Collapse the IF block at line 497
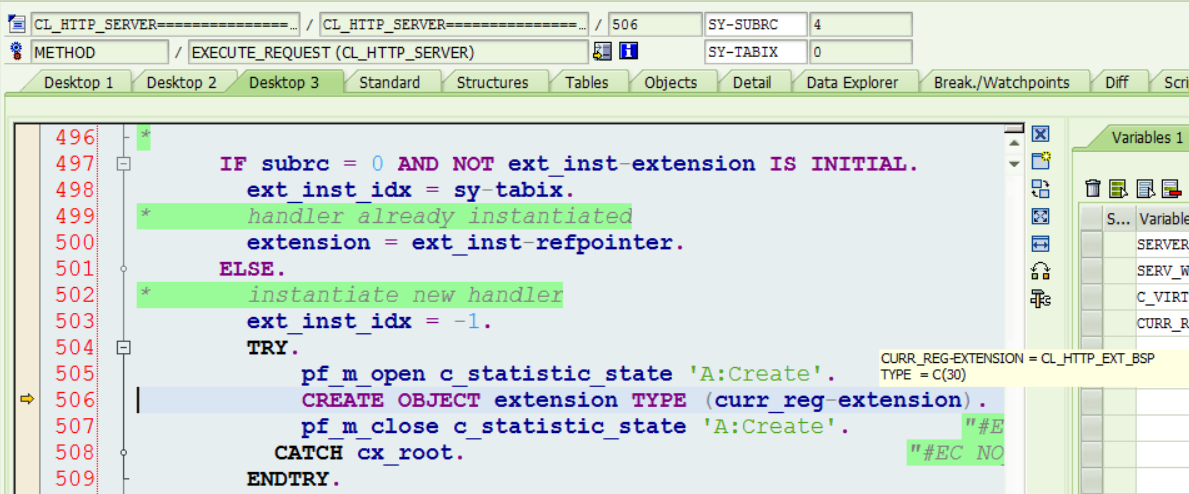The image size is (1189, 494). point(124,164)
